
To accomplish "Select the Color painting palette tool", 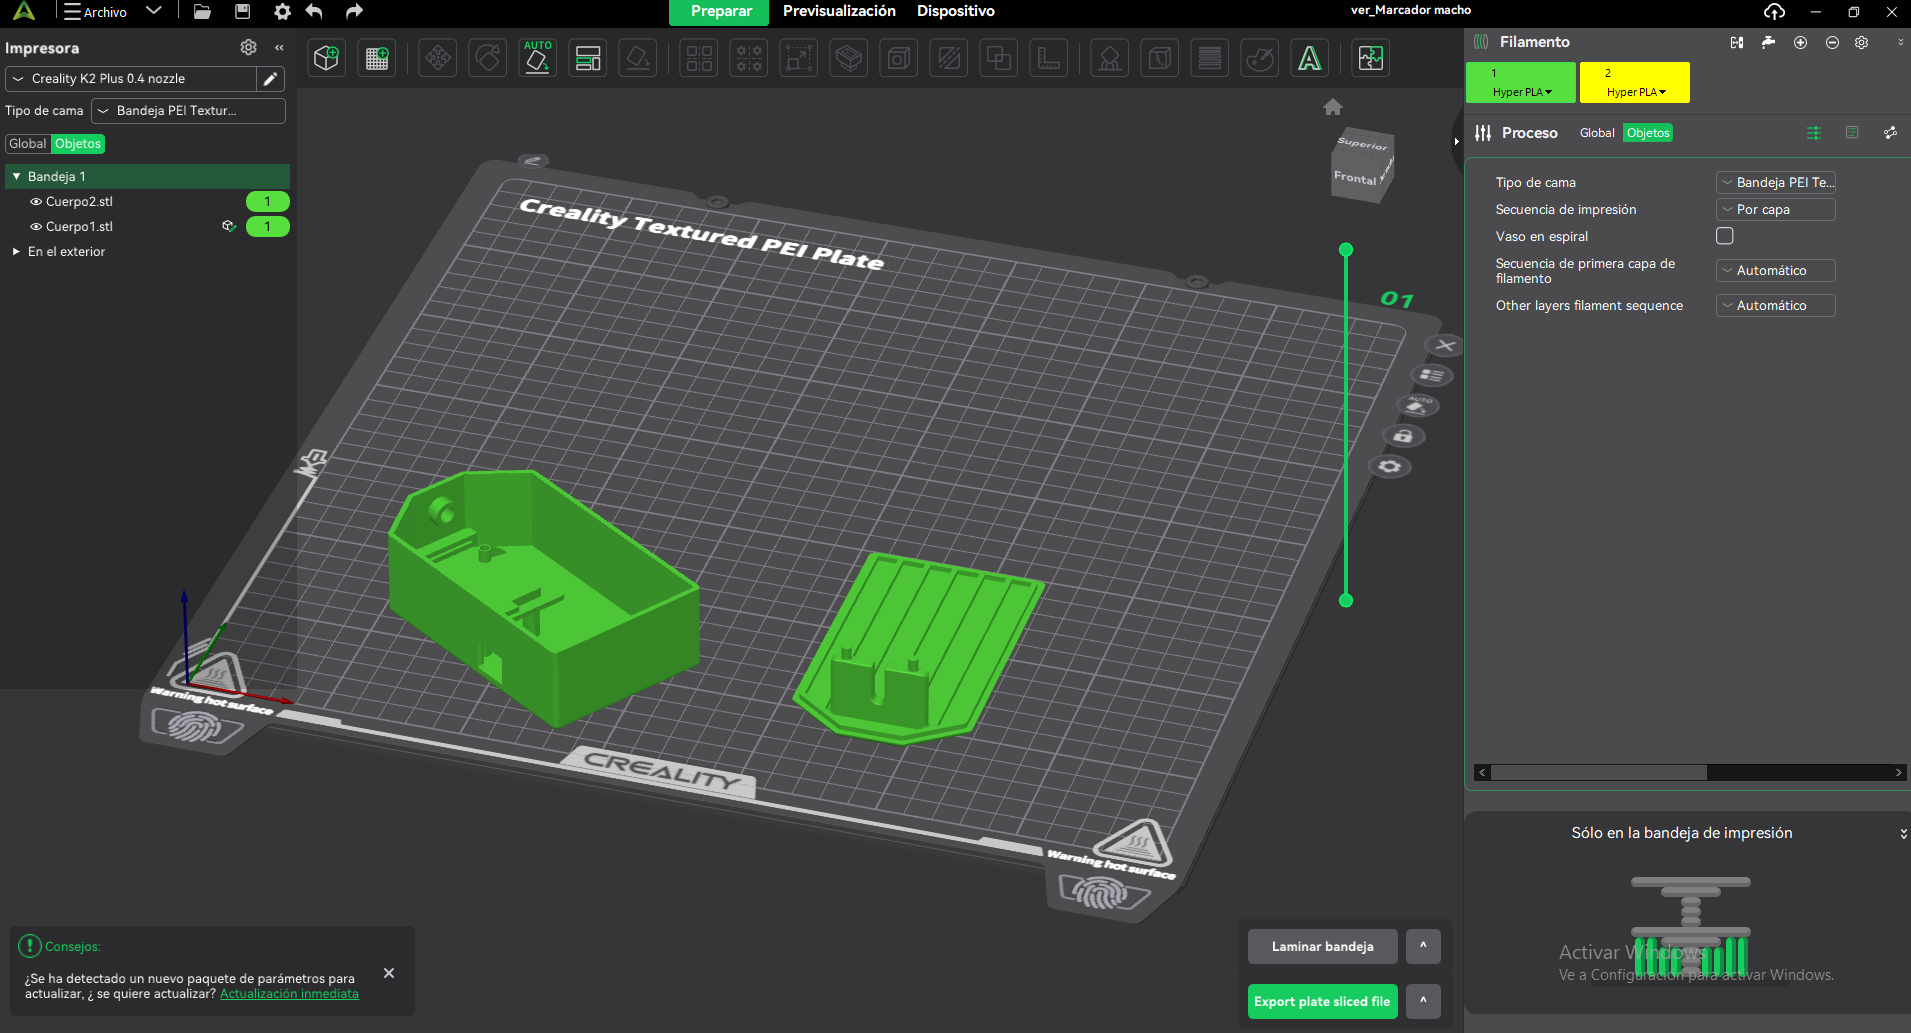I will 1260,58.
